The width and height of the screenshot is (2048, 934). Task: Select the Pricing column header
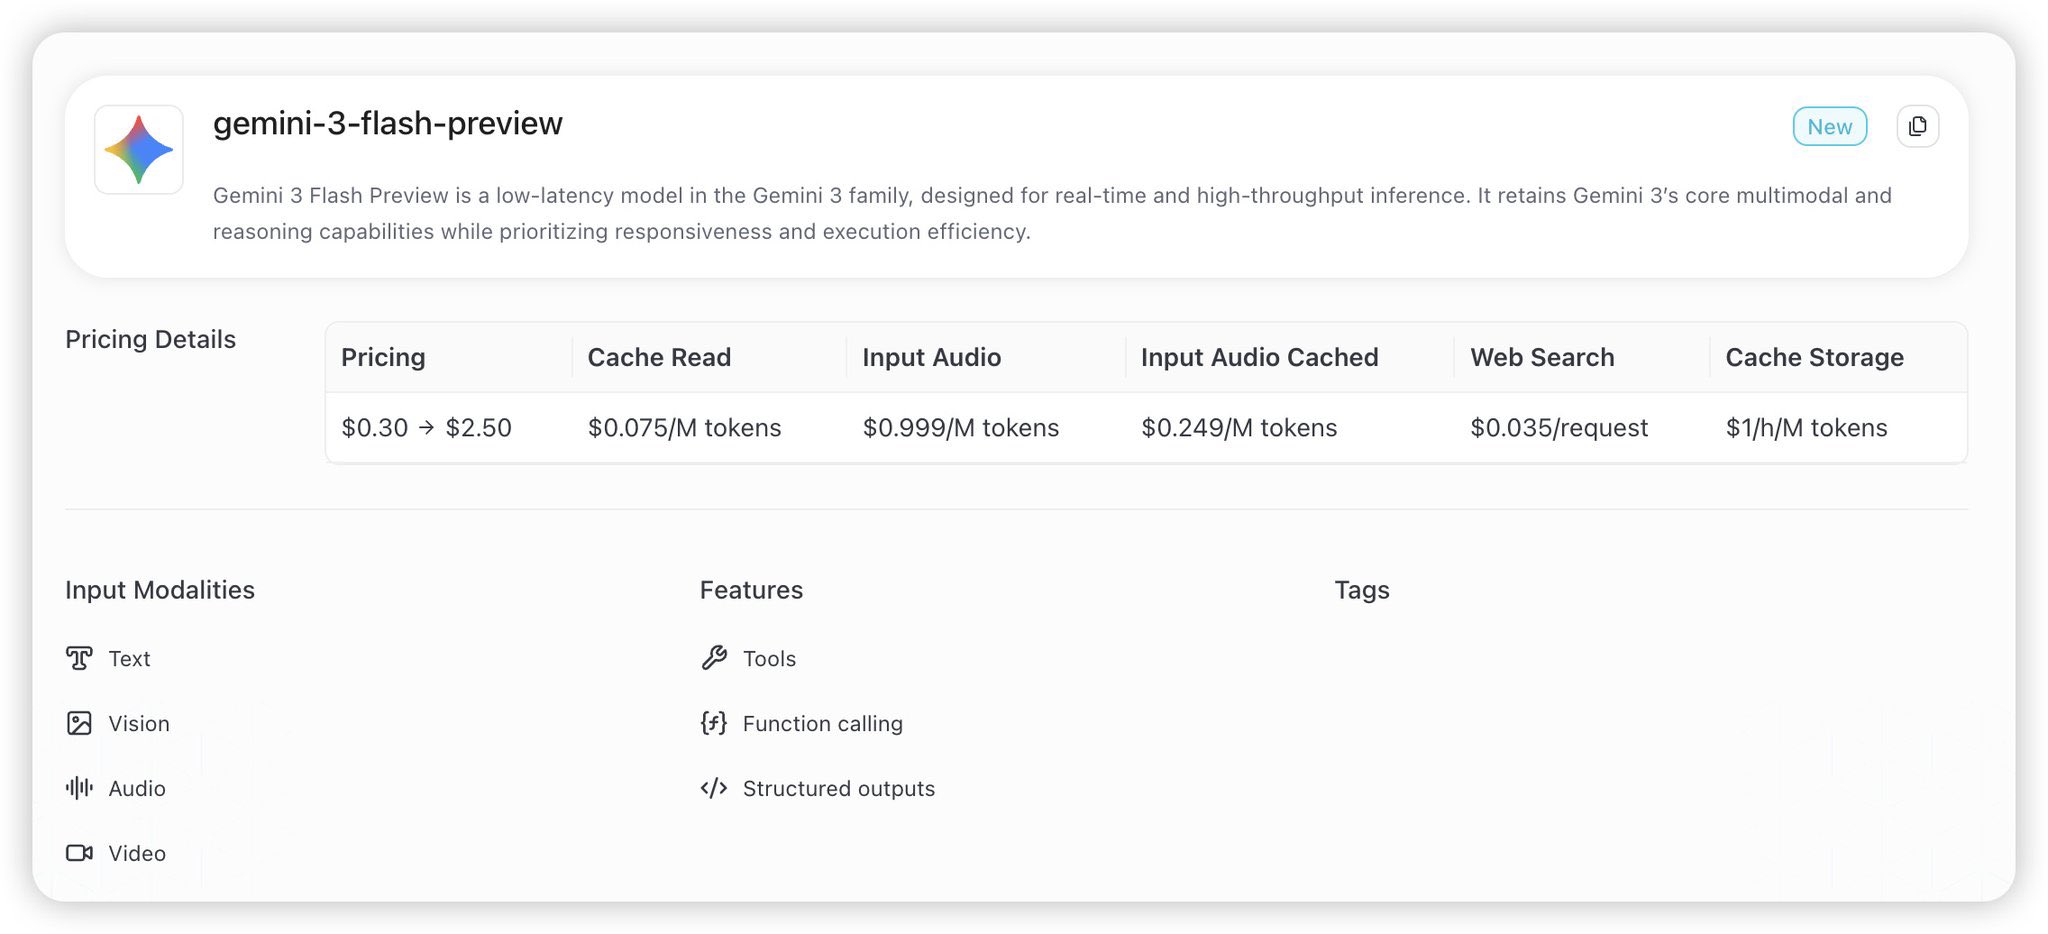[383, 357]
